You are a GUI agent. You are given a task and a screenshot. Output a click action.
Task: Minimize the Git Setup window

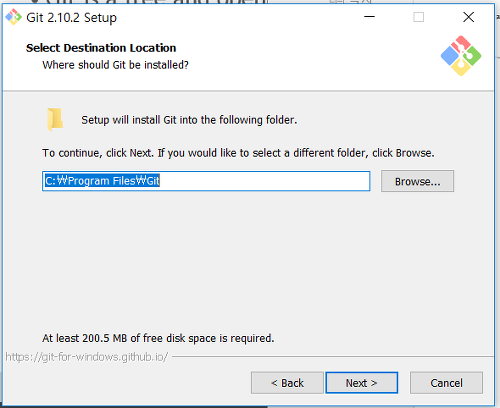pyautogui.click(x=369, y=17)
